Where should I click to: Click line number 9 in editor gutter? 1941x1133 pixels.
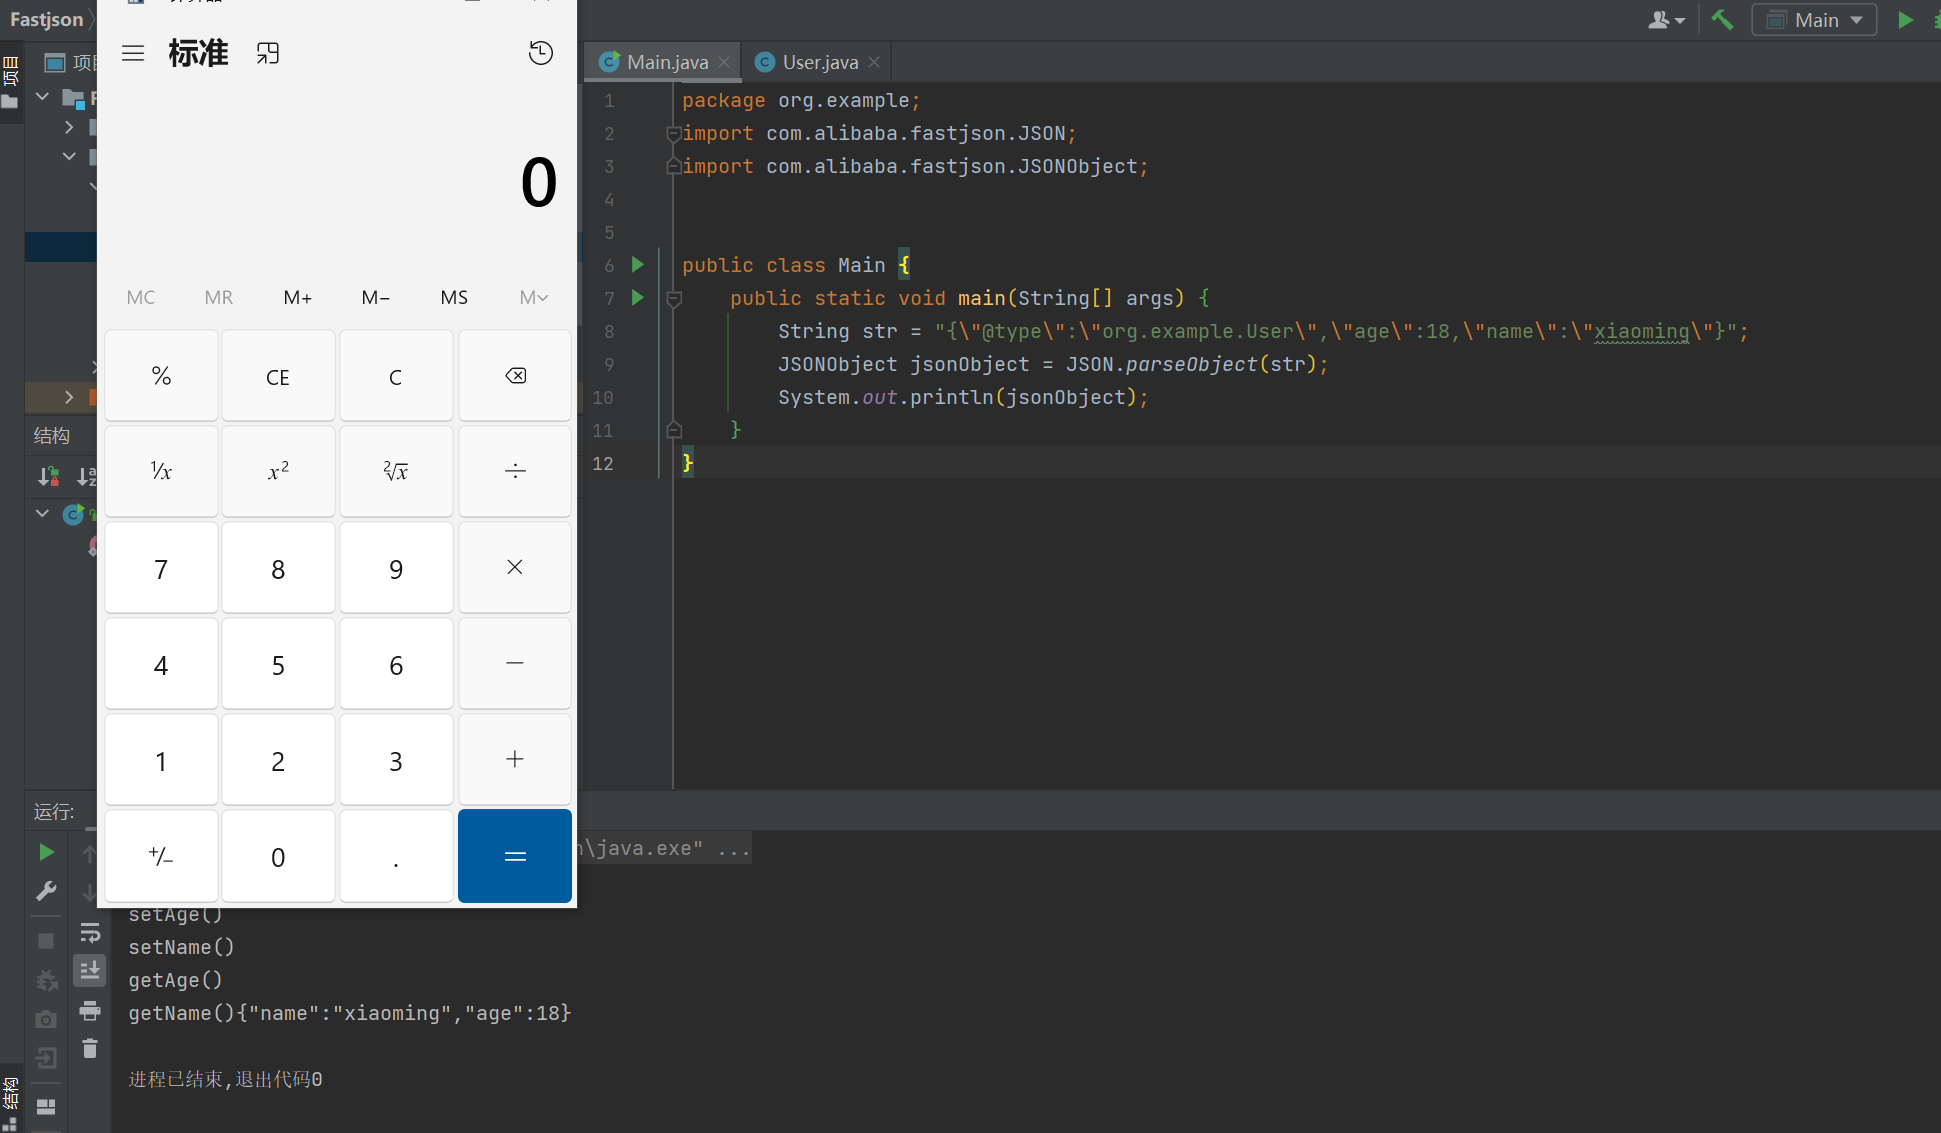pyautogui.click(x=609, y=364)
